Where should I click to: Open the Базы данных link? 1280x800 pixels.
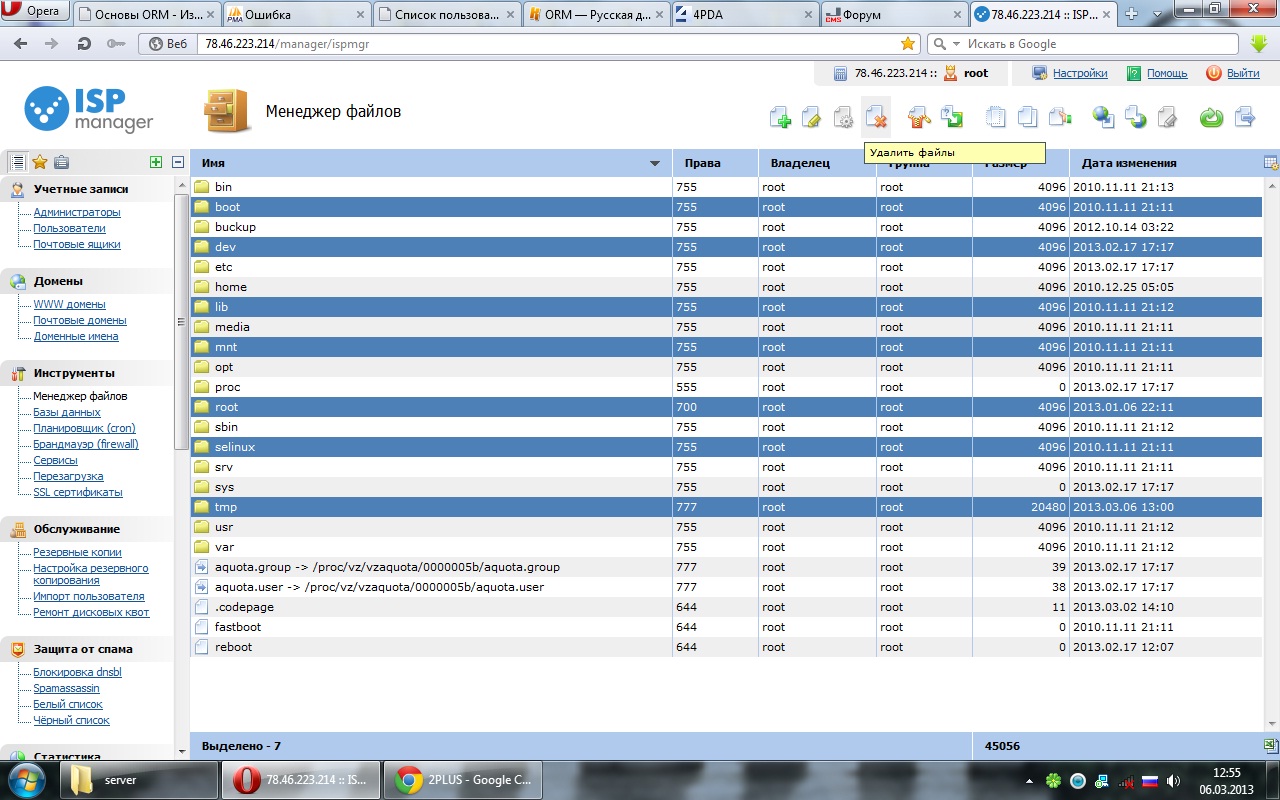(x=67, y=412)
